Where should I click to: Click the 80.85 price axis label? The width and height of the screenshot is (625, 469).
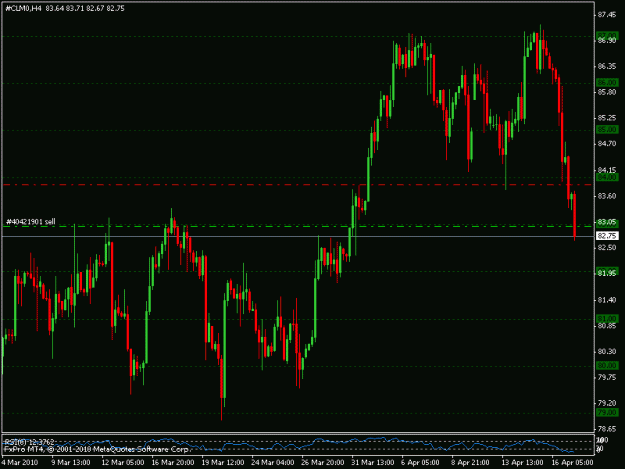(x=607, y=326)
